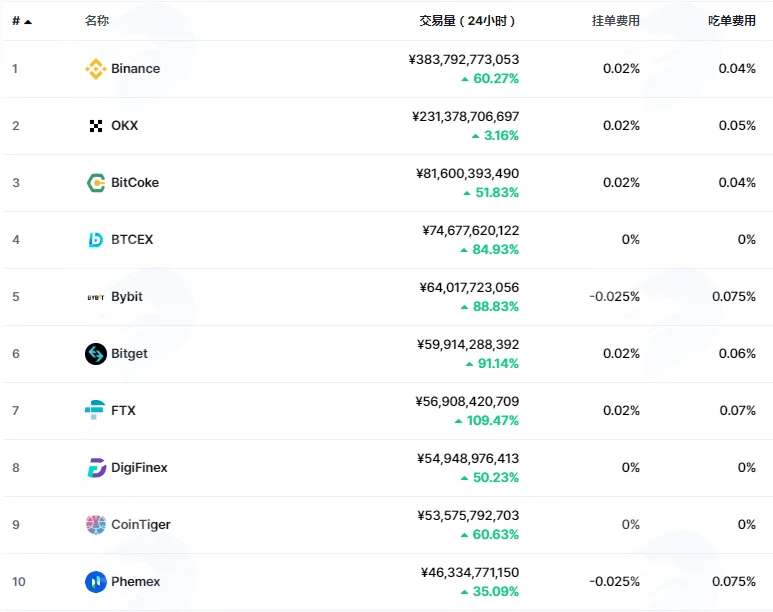The height and width of the screenshot is (612, 773).
Task: Click the Bitget logo icon
Action: [x=96, y=354]
